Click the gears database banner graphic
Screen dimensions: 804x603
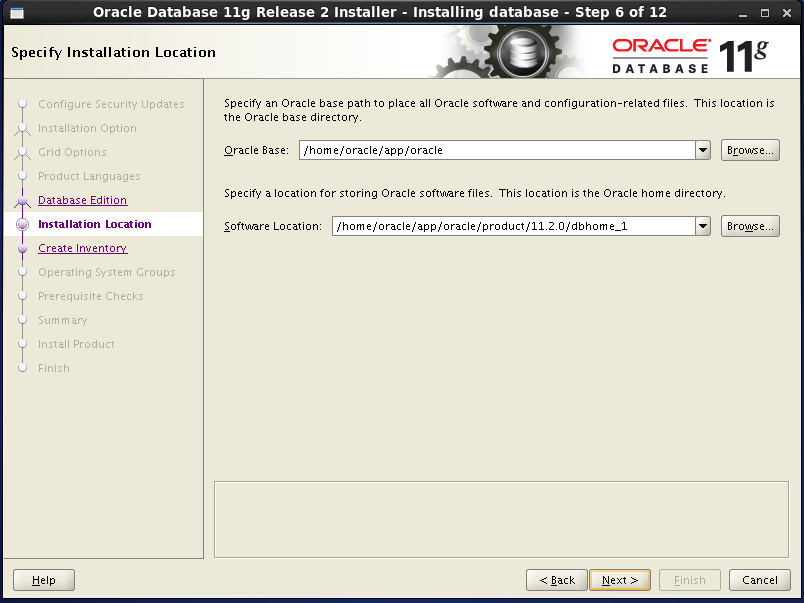[510, 52]
